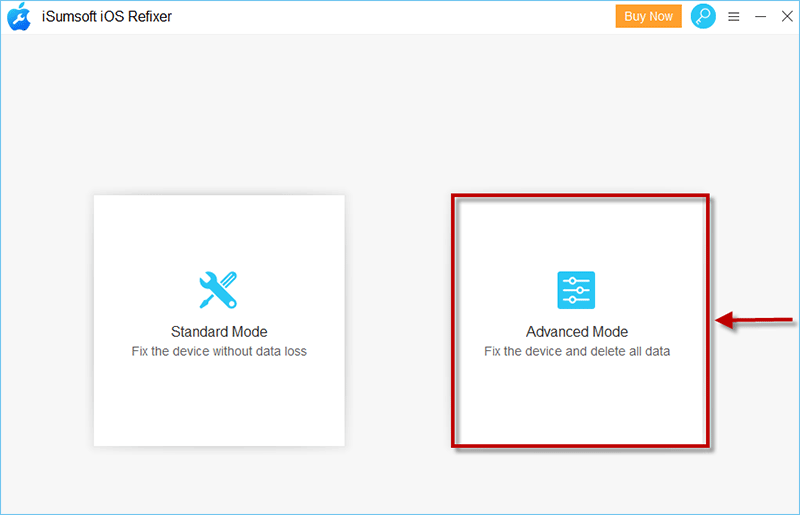The image size is (800, 515).
Task: Click 'Fix the device and delete all data'
Action: pos(577,351)
